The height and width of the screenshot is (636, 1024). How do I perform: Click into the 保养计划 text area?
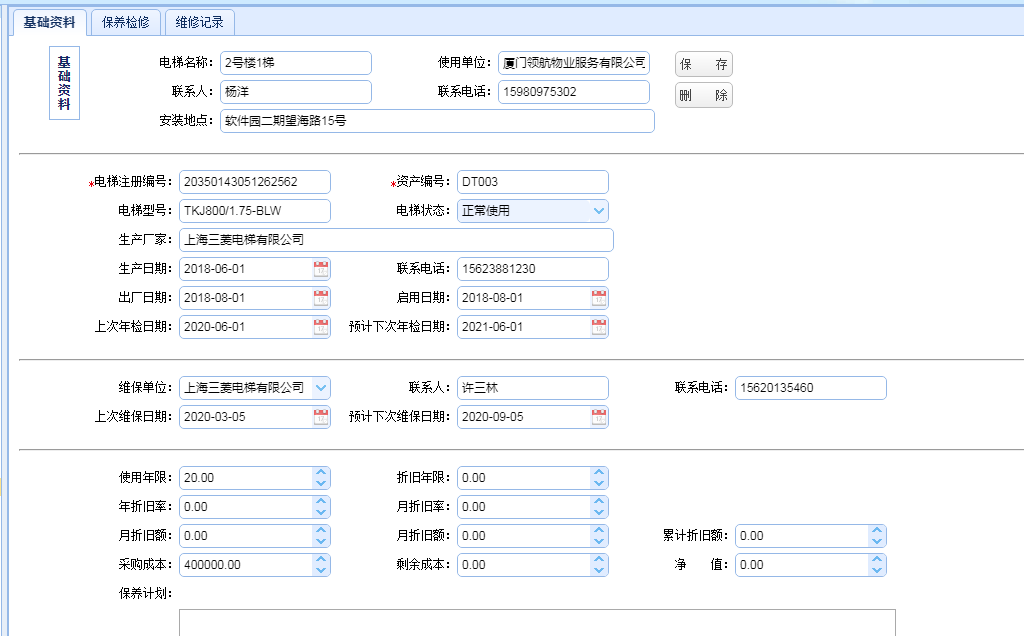tap(536, 621)
